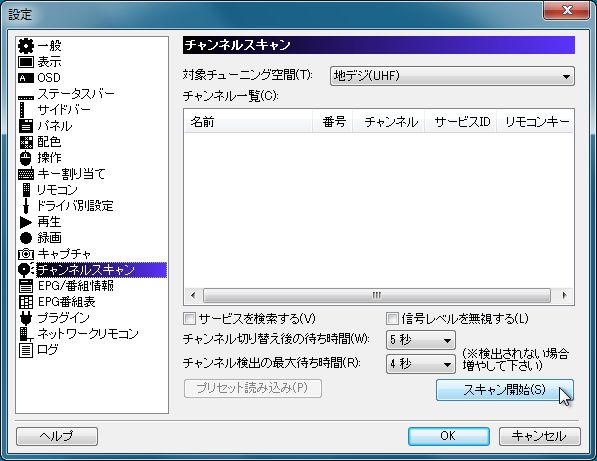Toggle 信号レベルを無視する checkbox
The width and height of the screenshot is (597, 461).
click(x=392, y=318)
